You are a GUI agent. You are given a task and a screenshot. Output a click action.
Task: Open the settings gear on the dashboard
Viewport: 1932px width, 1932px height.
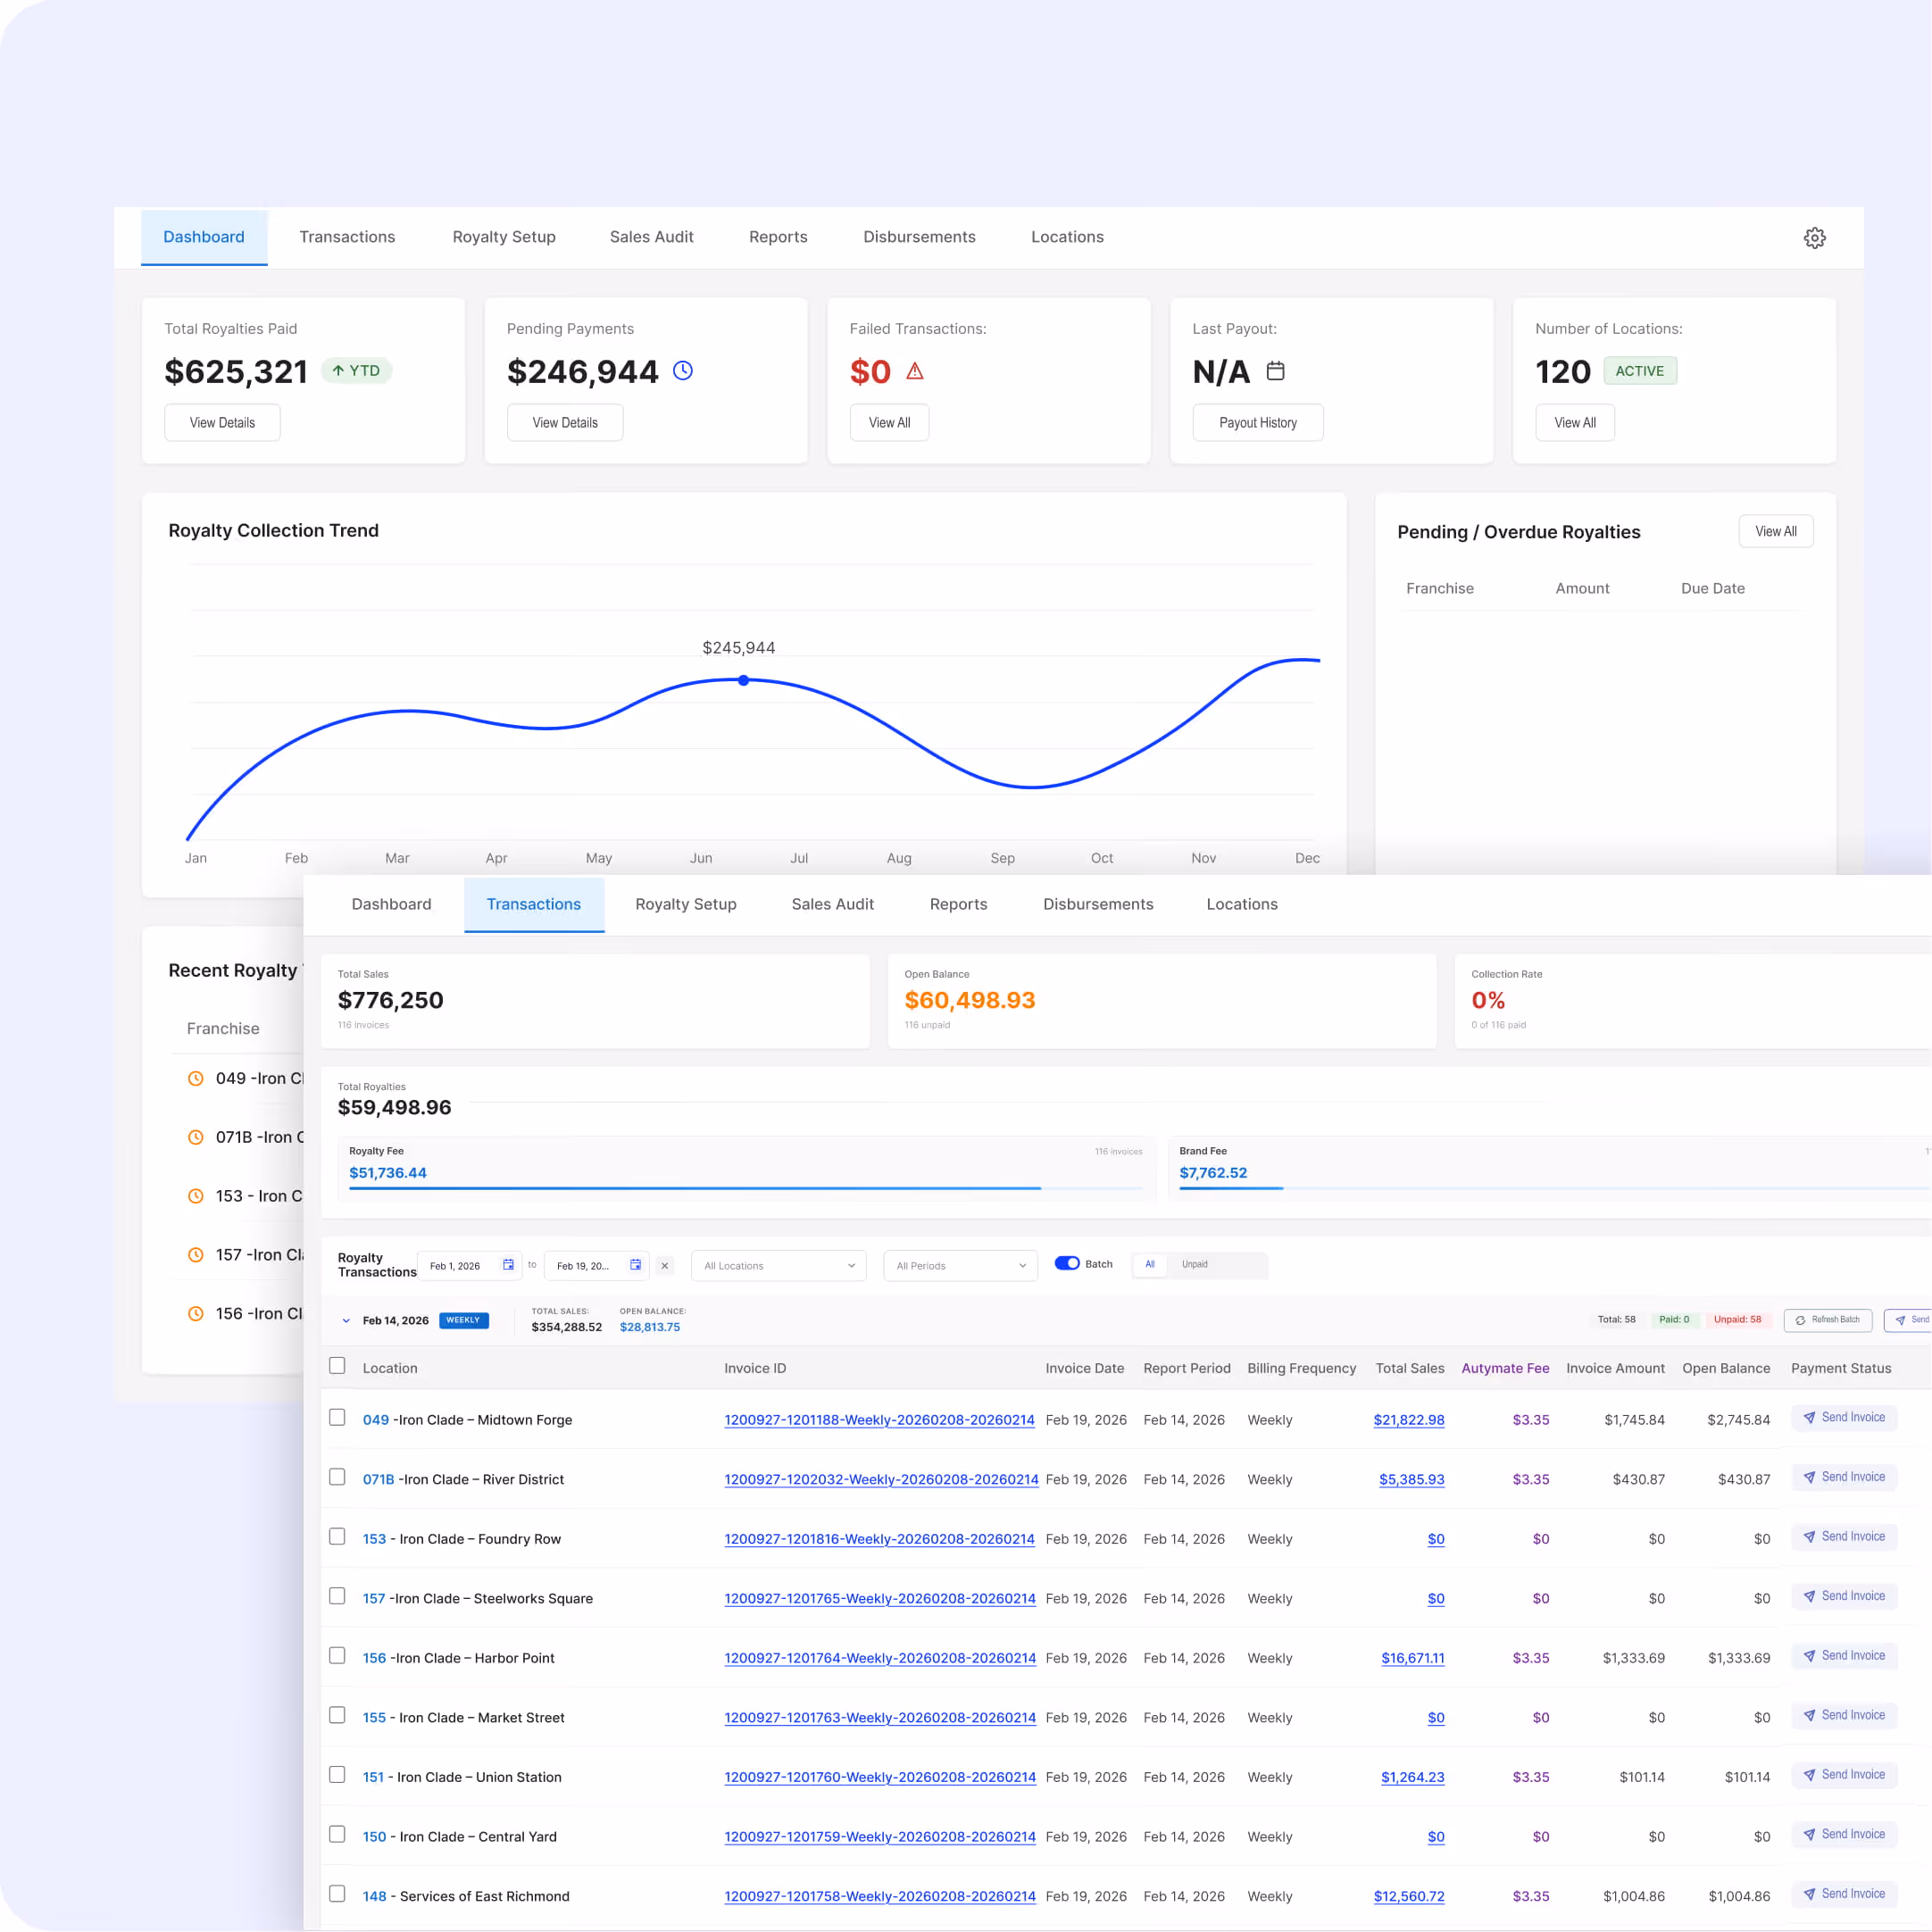coord(1815,237)
